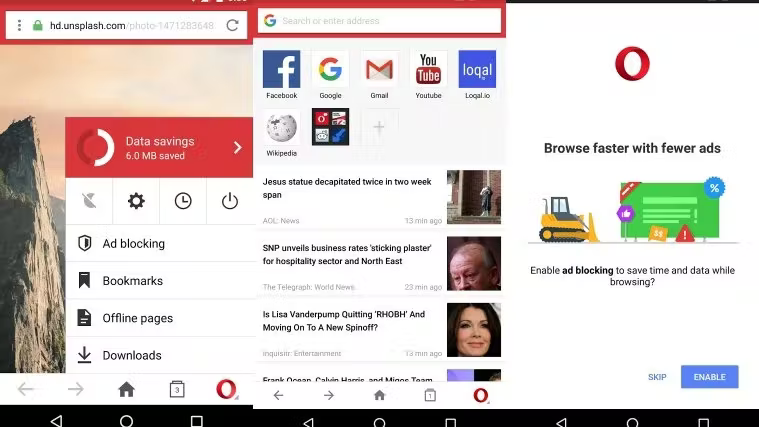Android back button on left screen
This screenshot has width=759, height=427.
click(56, 420)
